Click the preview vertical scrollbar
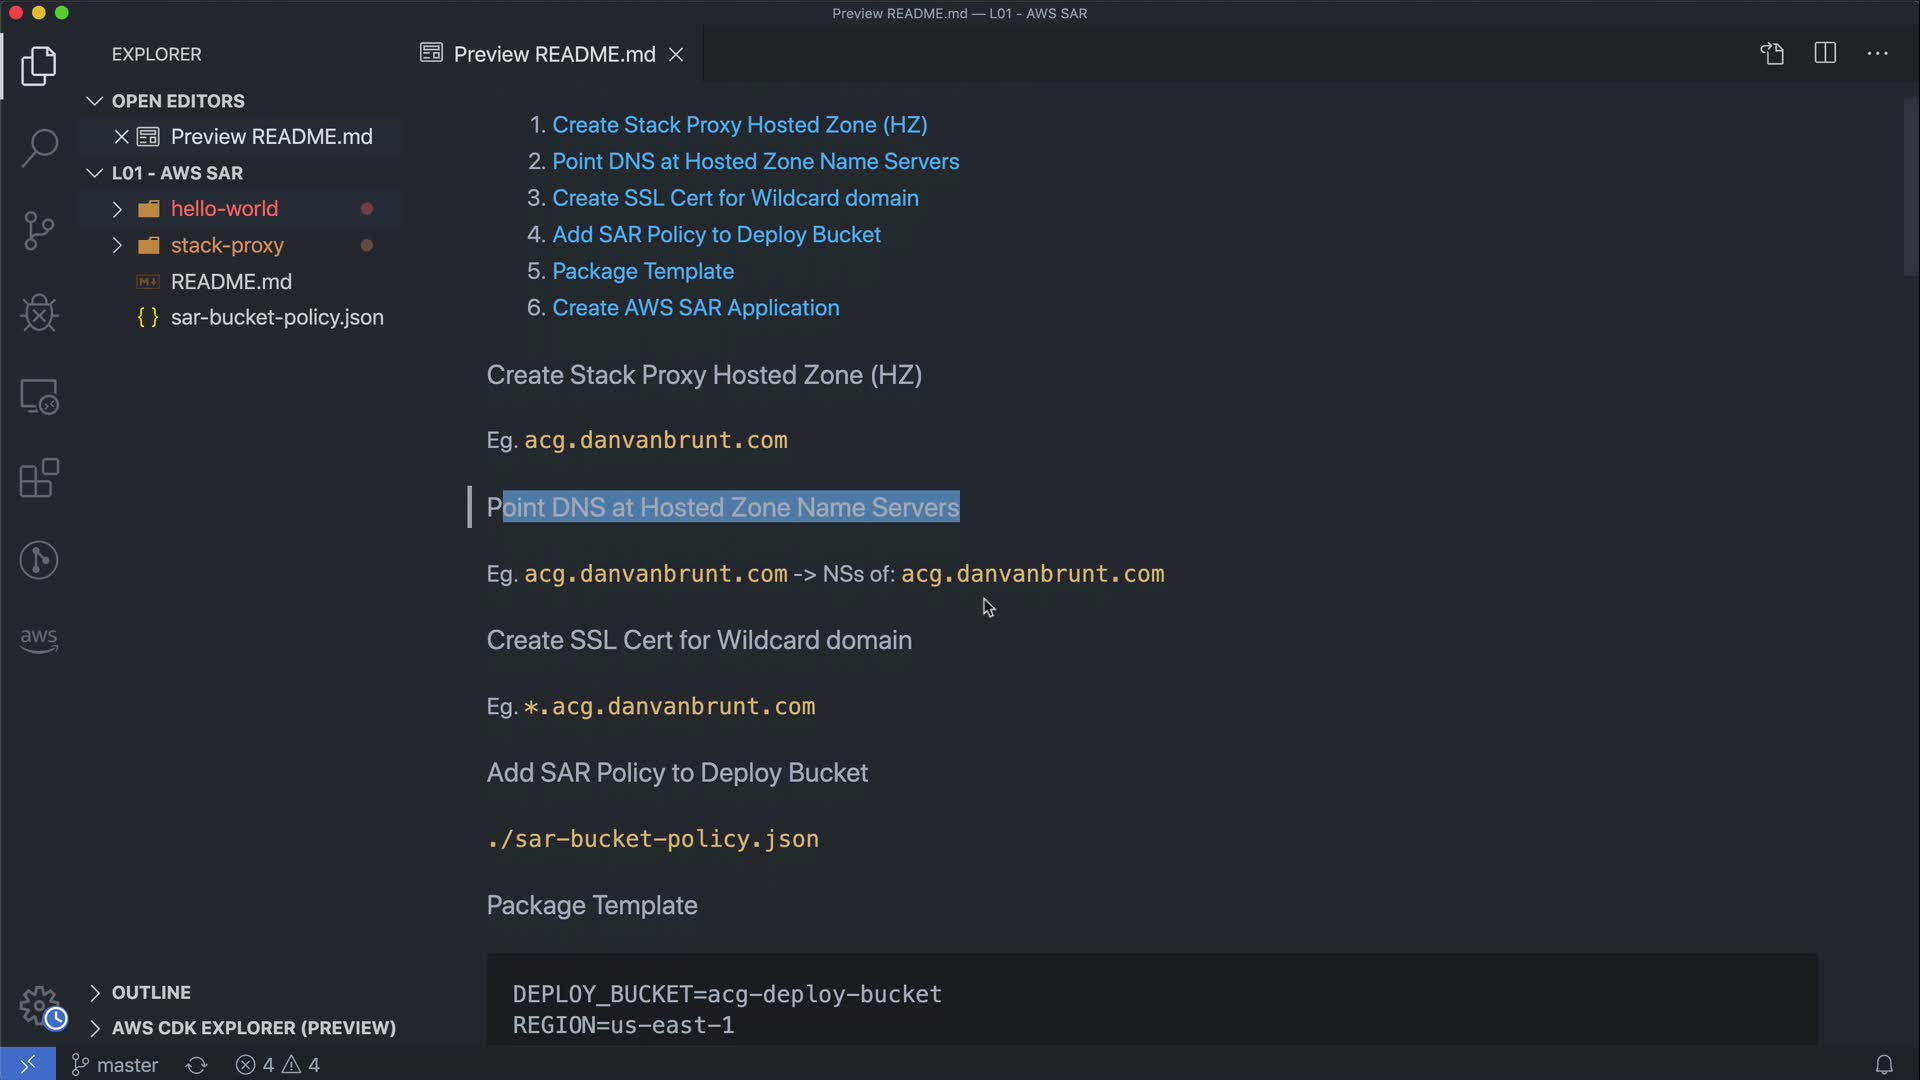The width and height of the screenshot is (1920, 1080). click(1910, 185)
